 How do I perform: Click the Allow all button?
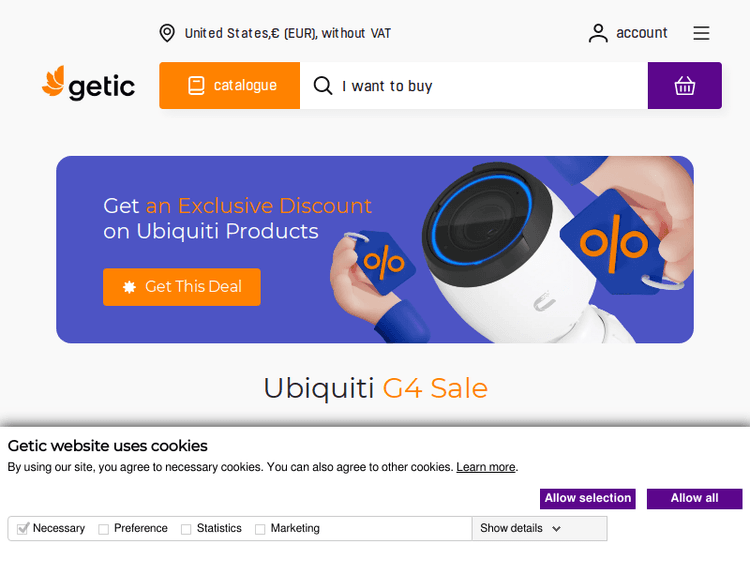(x=695, y=498)
